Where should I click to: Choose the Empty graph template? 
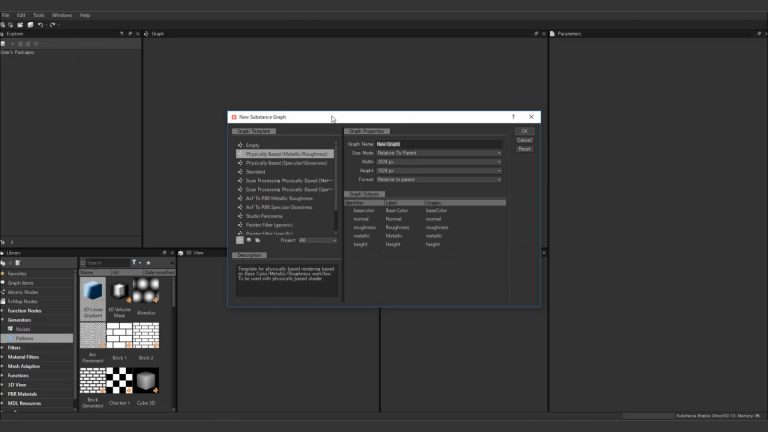tap(252, 145)
